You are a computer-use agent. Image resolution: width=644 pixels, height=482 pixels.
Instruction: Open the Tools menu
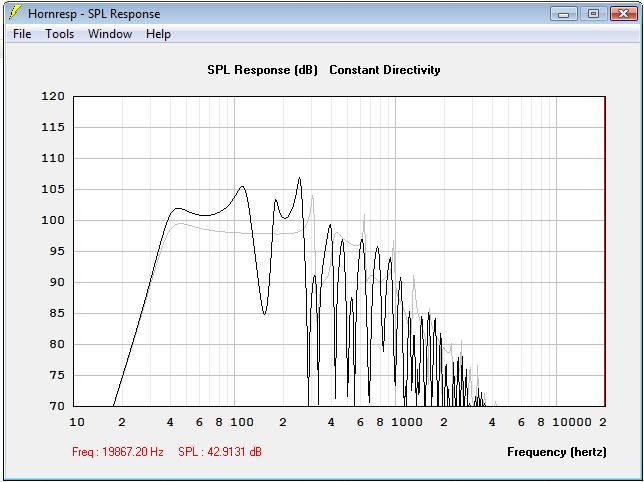coord(59,34)
